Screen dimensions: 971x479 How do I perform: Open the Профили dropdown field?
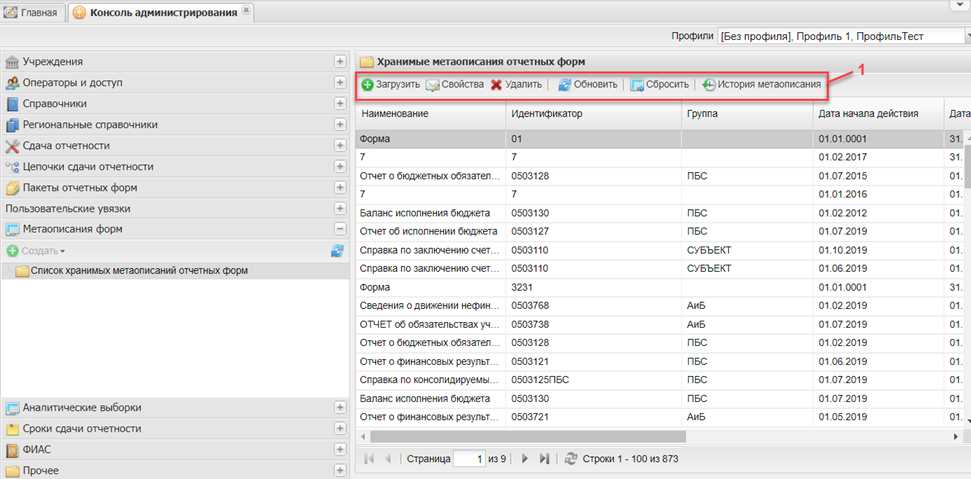pos(835,36)
